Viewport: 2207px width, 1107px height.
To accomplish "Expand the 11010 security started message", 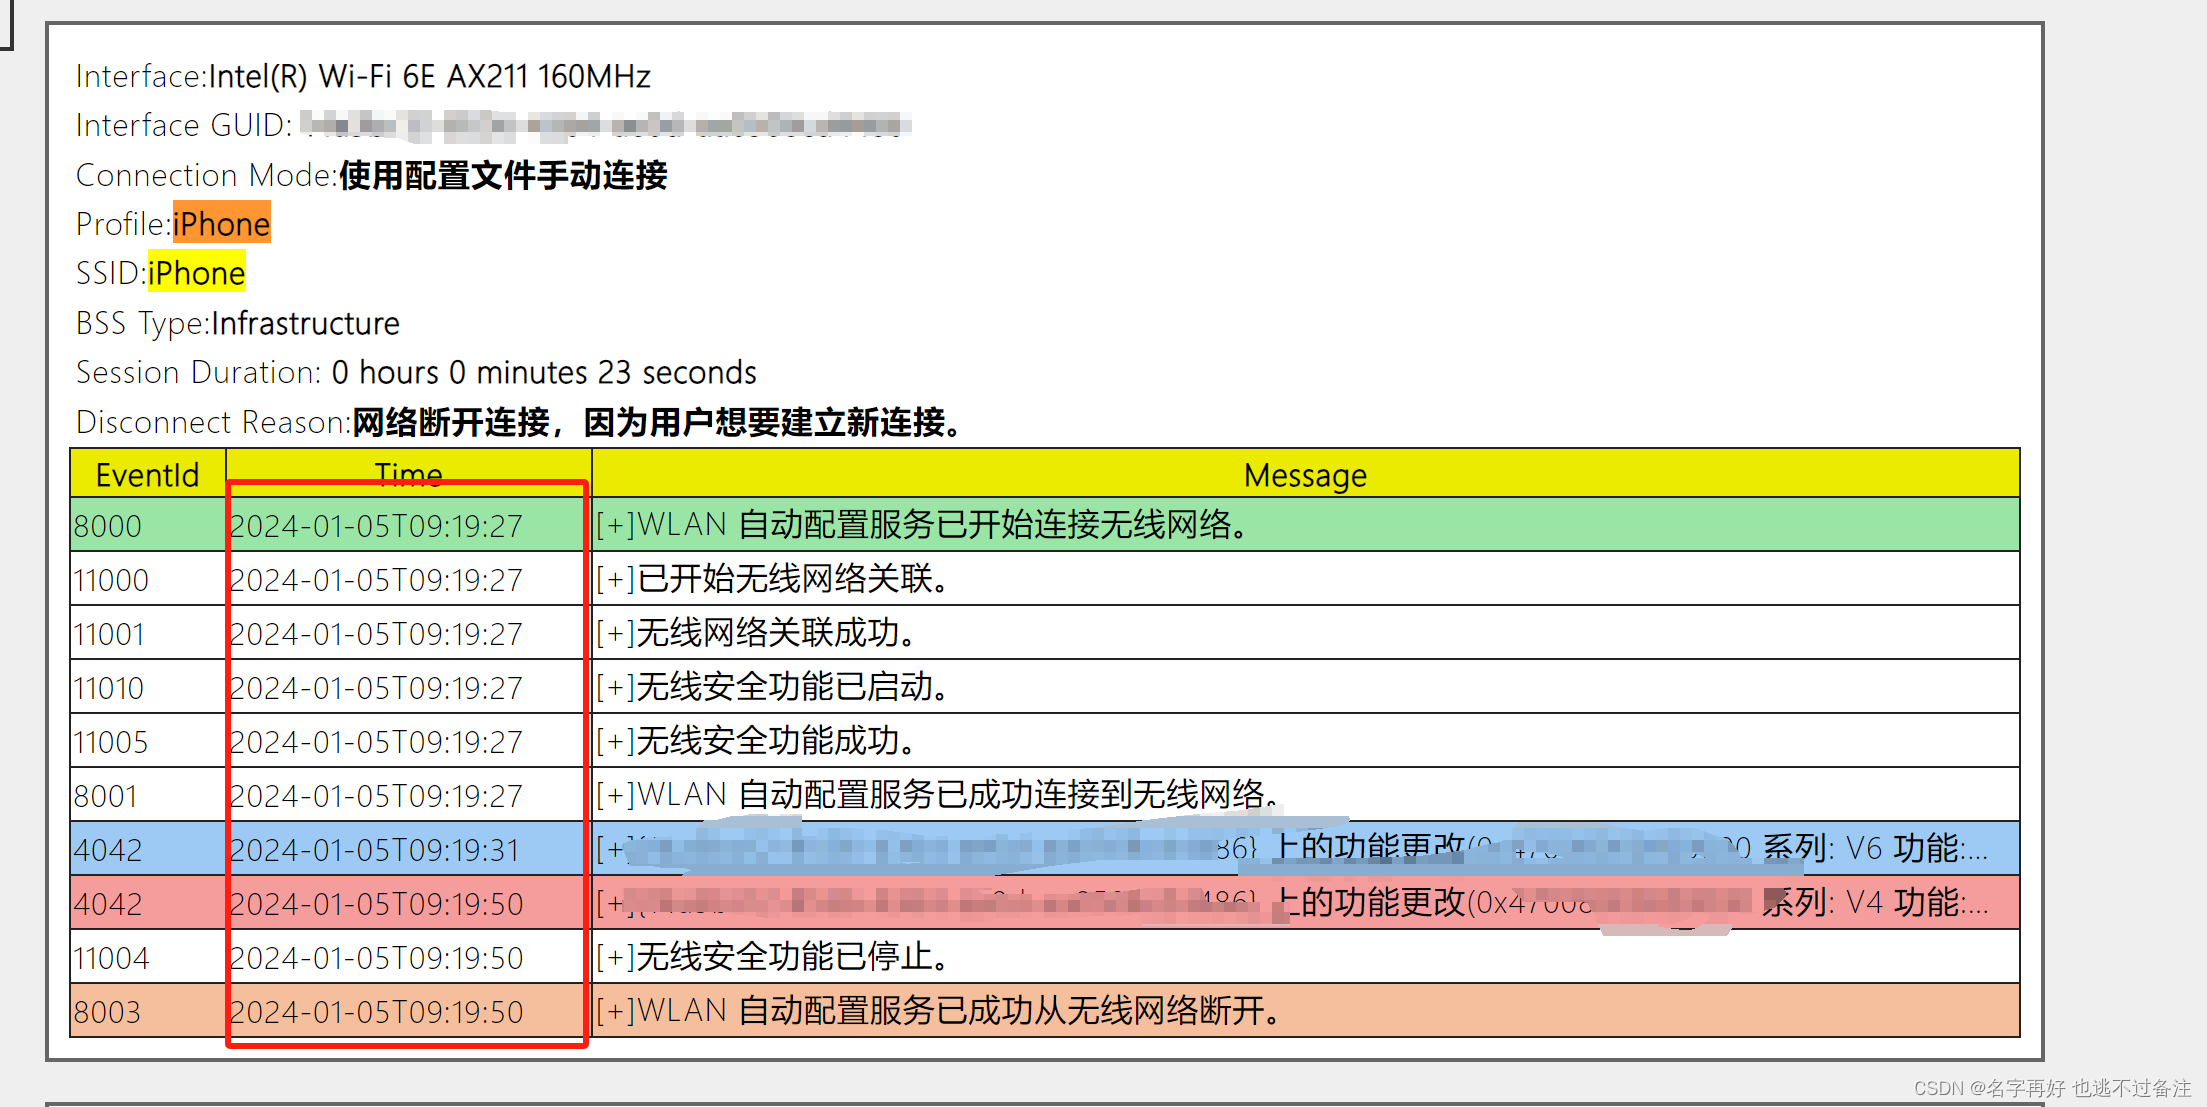I will pyautogui.click(x=615, y=687).
